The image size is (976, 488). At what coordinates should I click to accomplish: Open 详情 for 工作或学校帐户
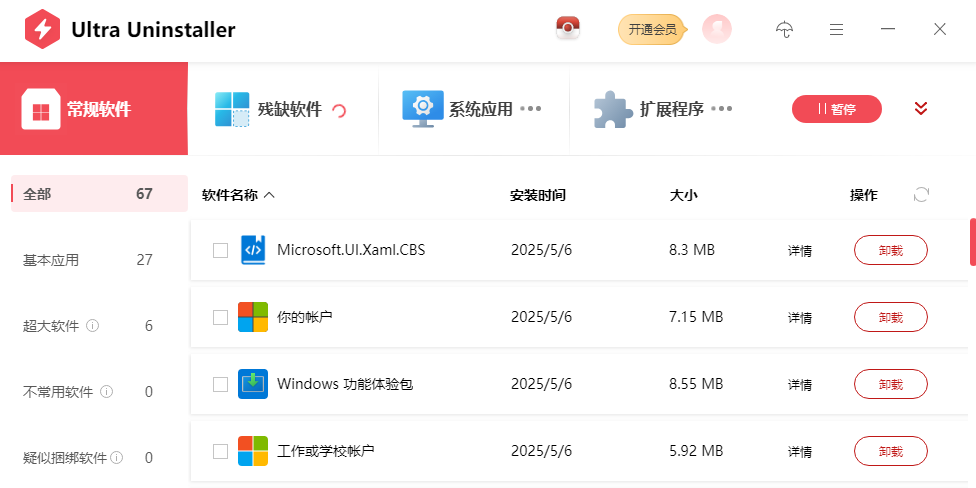pyautogui.click(x=800, y=452)
